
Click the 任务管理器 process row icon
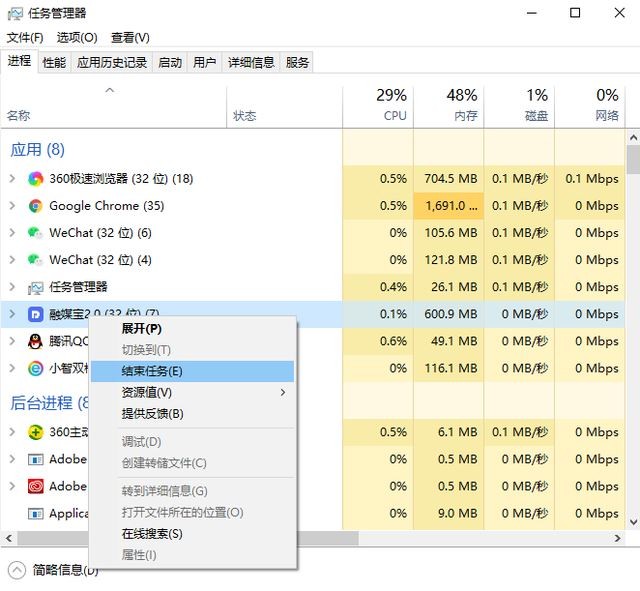coord(36,287)
